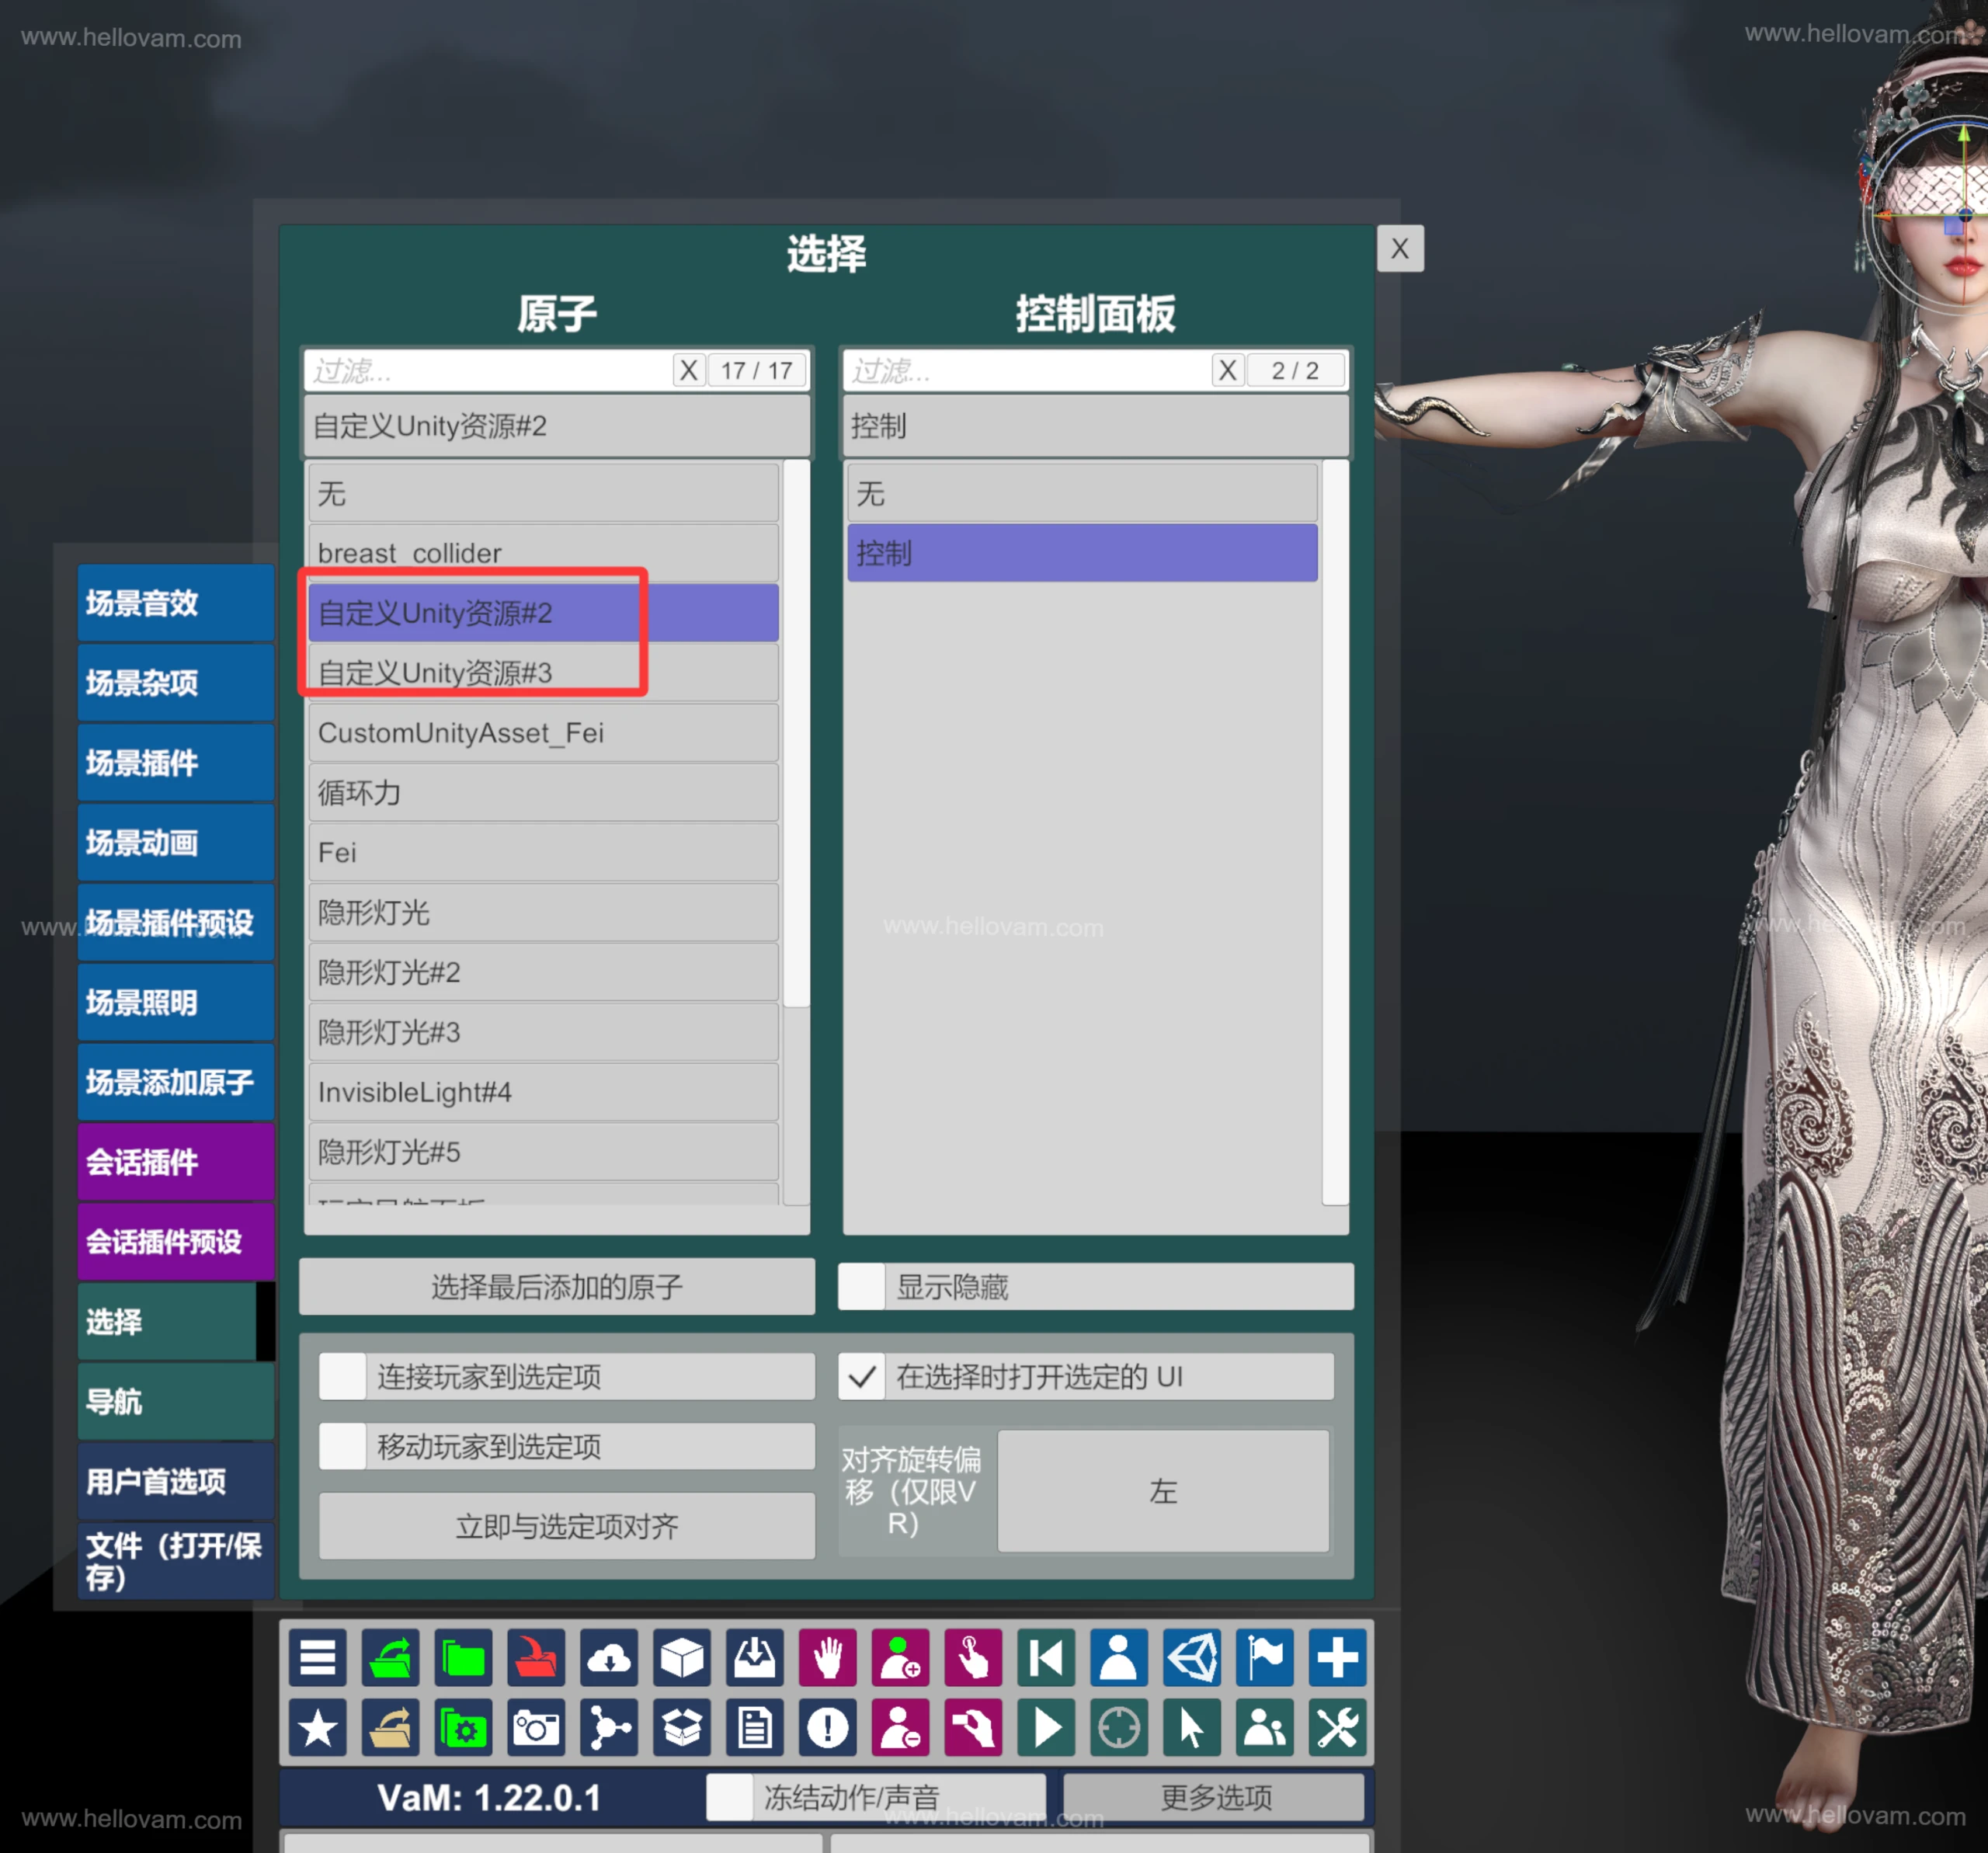Click the hamburger main menu icon
The width and height of the screenshot is (1988, 1853).
pos(317,1658)
